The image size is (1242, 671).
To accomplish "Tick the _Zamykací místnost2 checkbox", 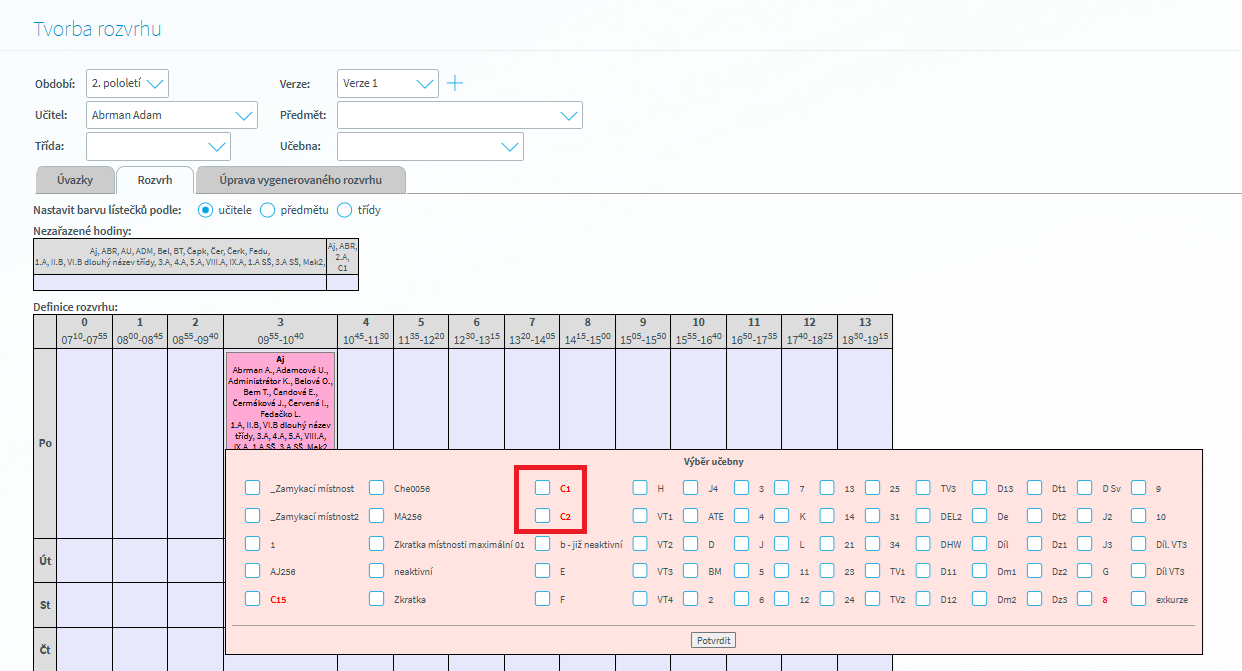I will [252, 516].
